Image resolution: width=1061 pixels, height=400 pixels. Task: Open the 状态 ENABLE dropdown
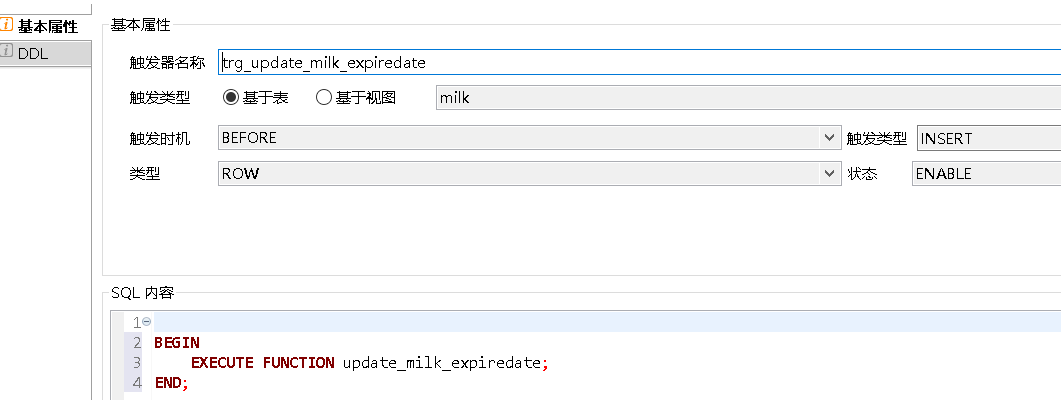click(986, 173)
